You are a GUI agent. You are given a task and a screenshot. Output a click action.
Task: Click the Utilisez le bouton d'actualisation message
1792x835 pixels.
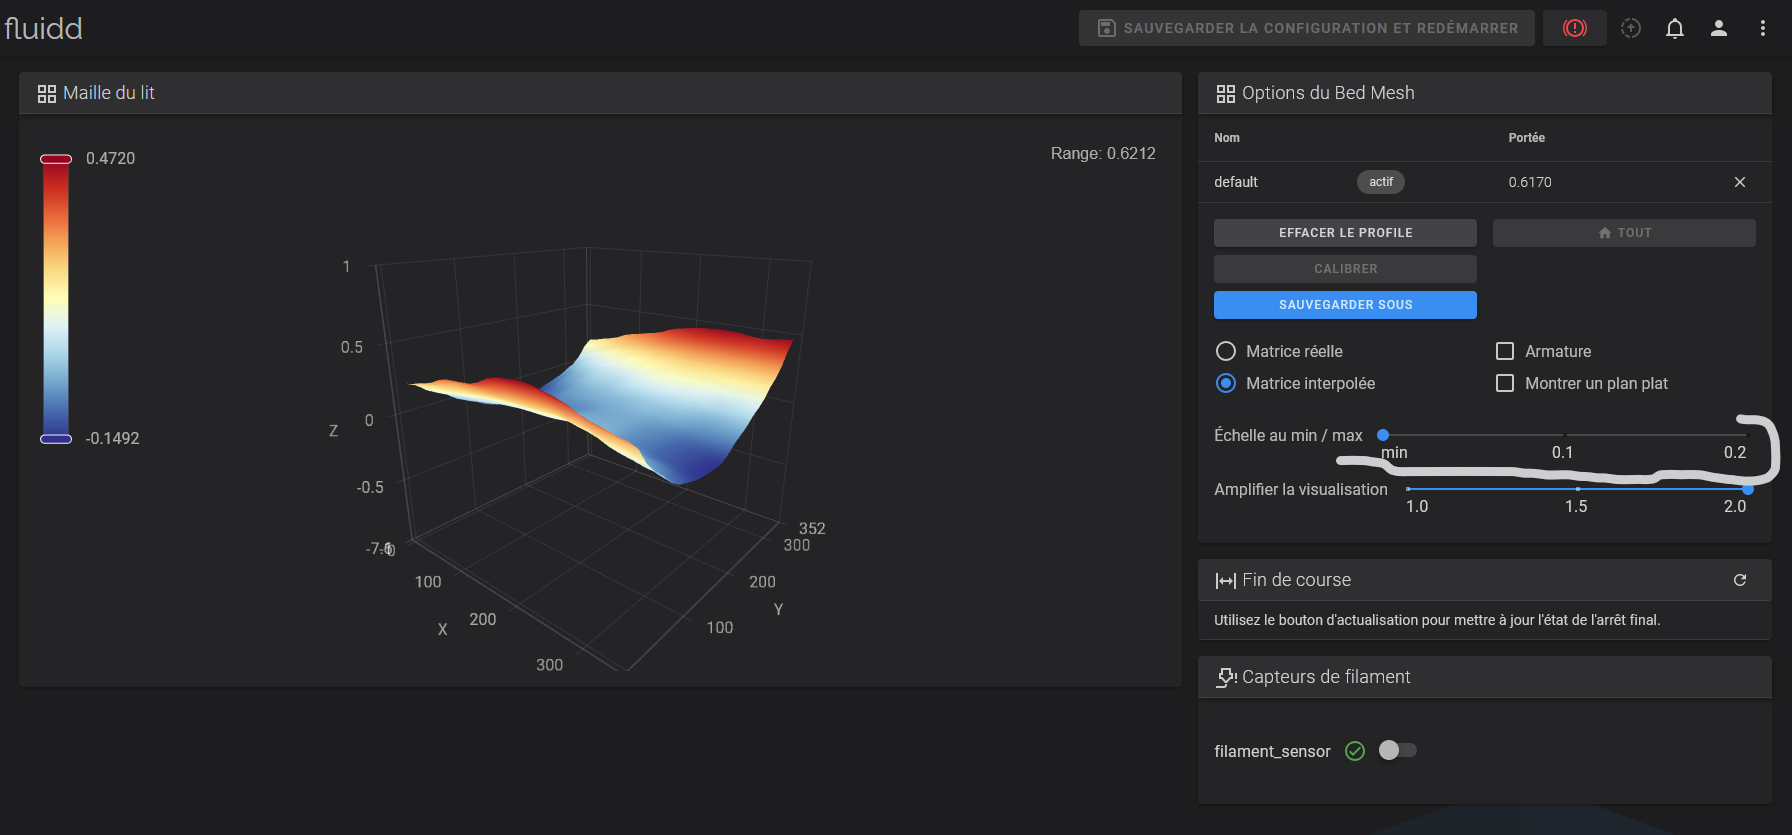click(x=1437, y=620)
